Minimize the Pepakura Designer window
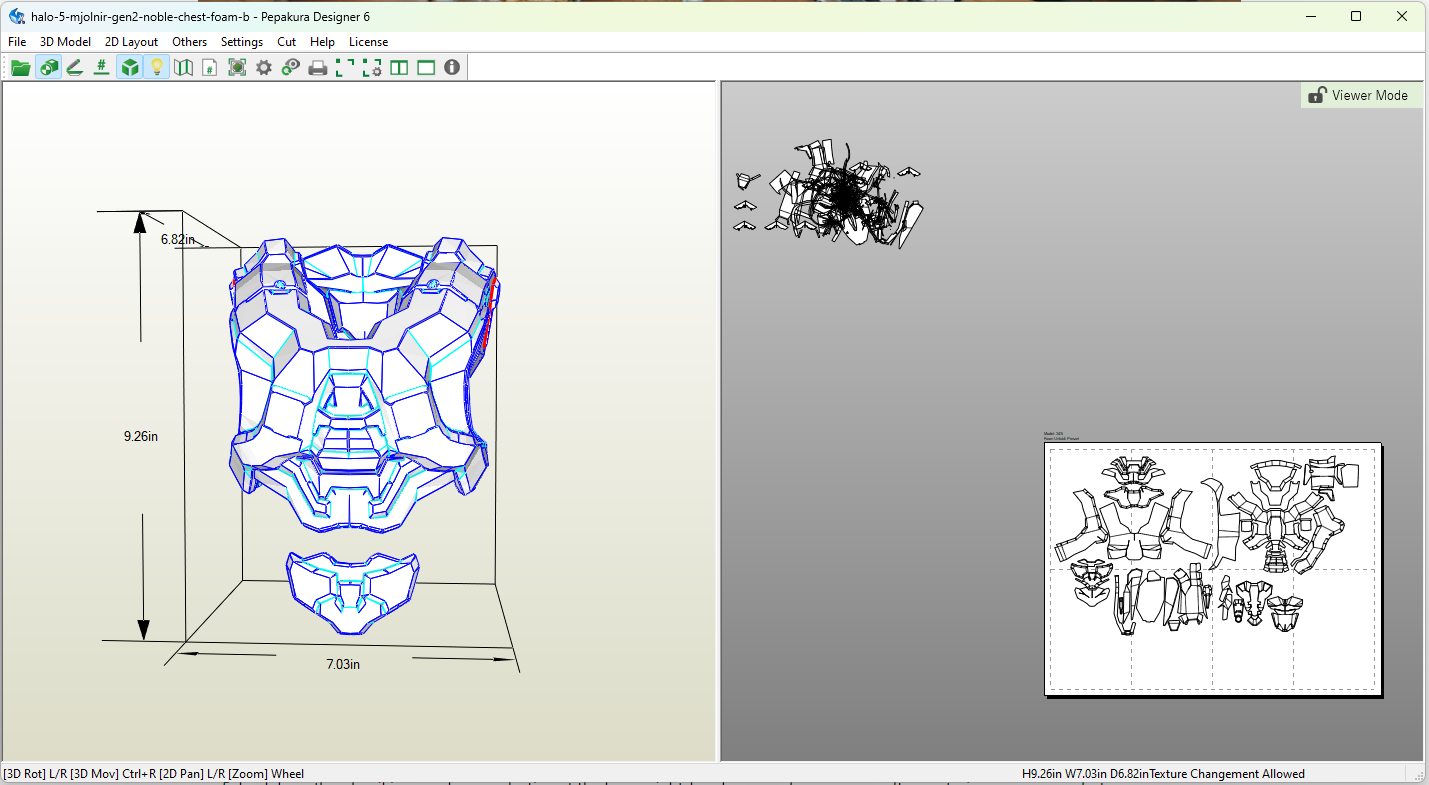This screenshot has width=1429, height=785. (1310, 16)
